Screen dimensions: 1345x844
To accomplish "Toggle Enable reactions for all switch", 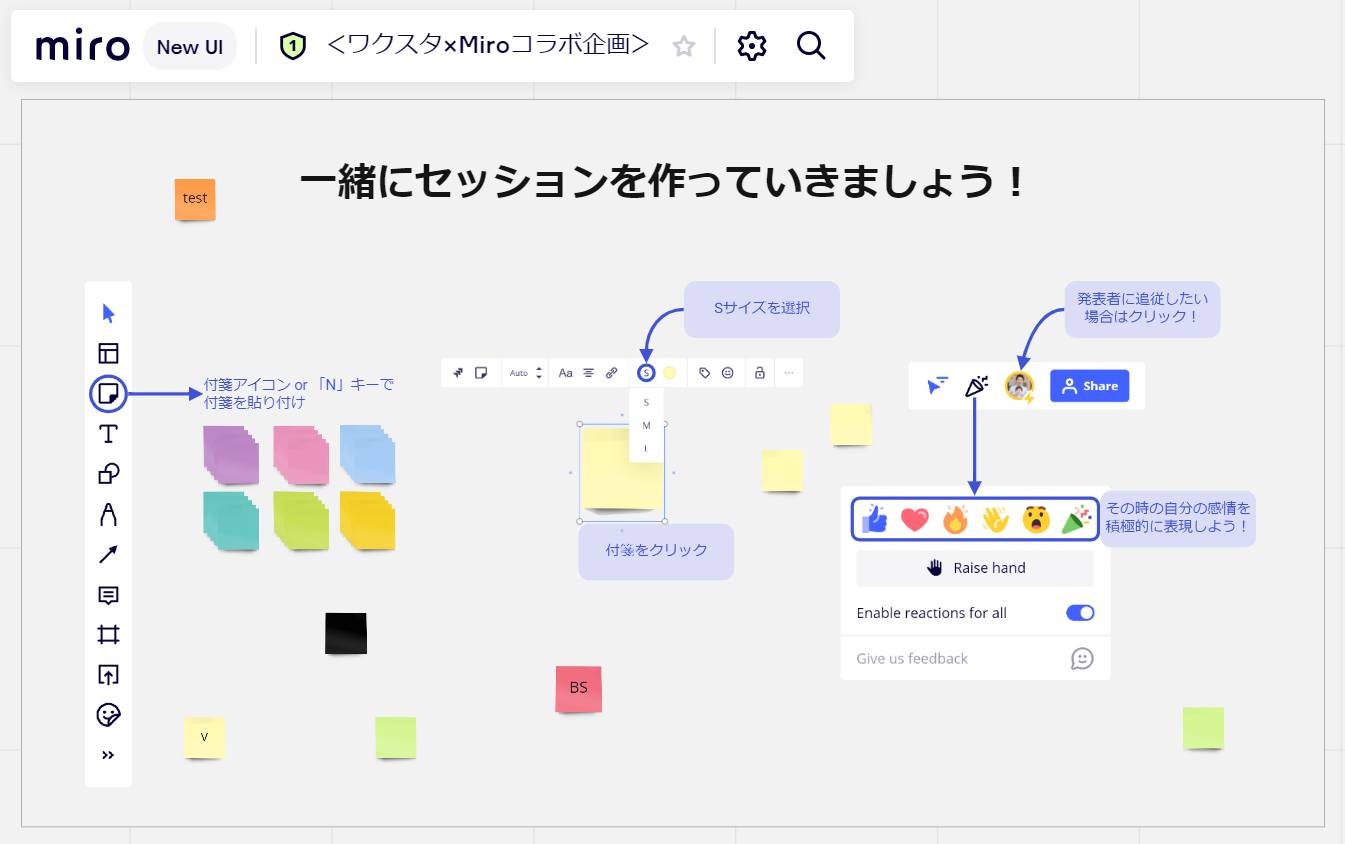I will [x=1080, y=613].
